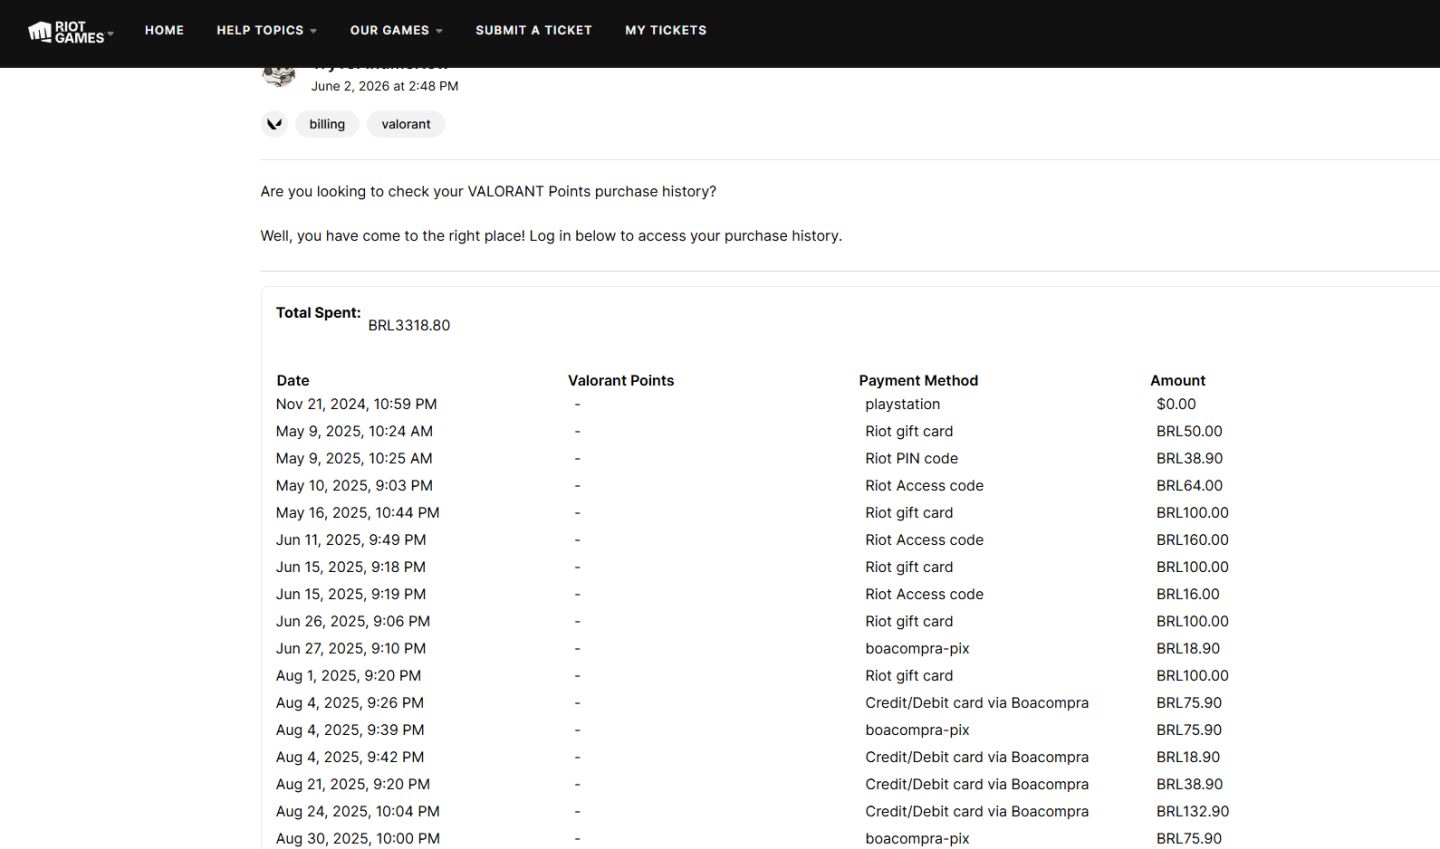Click the Date column header

293,380
